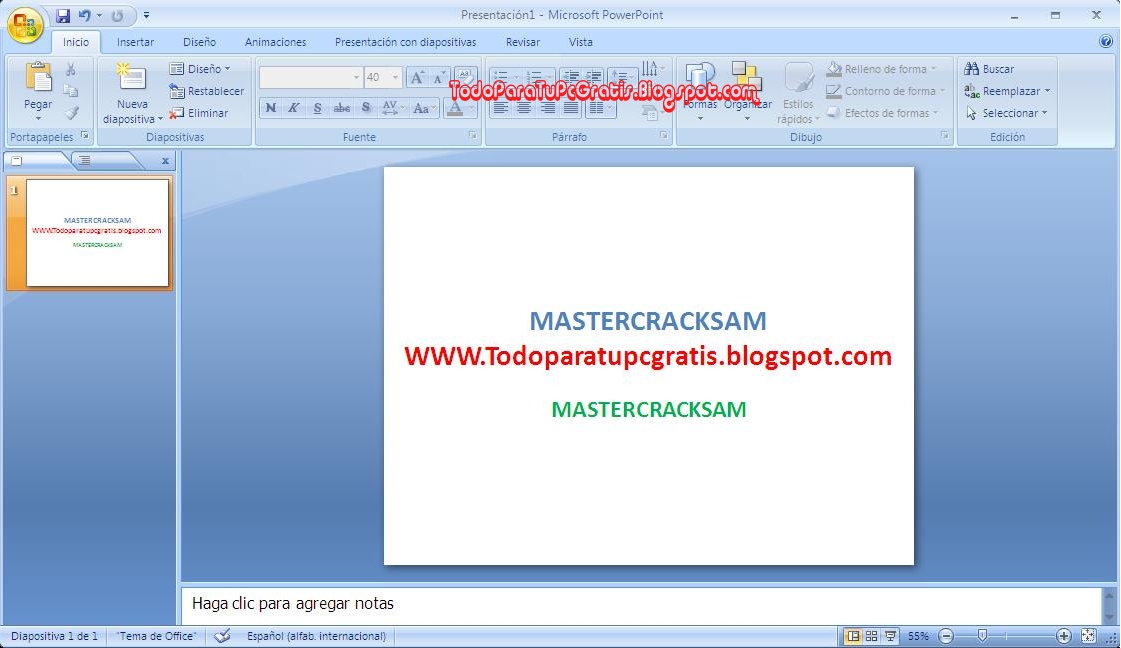Toggle bold (N) formatting
Screen dimensions: 1121x648
coord(270,108)
